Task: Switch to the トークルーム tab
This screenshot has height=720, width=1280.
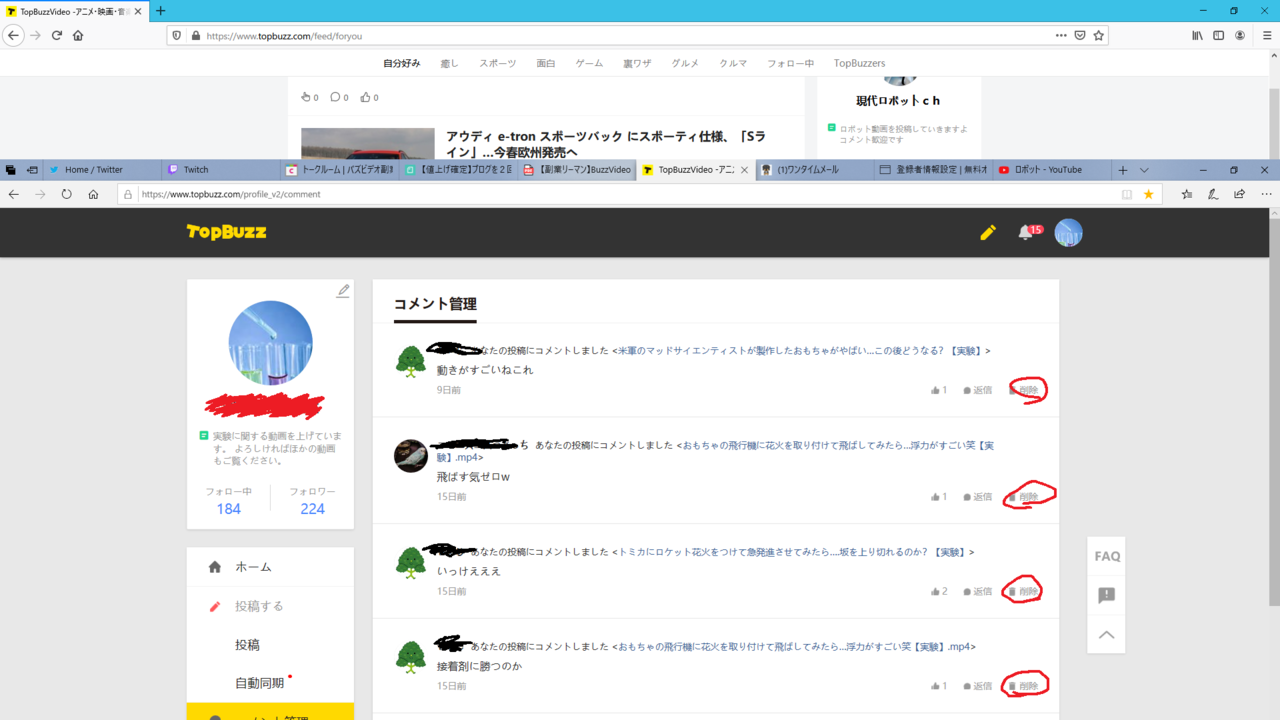Action: coord(340,170)
